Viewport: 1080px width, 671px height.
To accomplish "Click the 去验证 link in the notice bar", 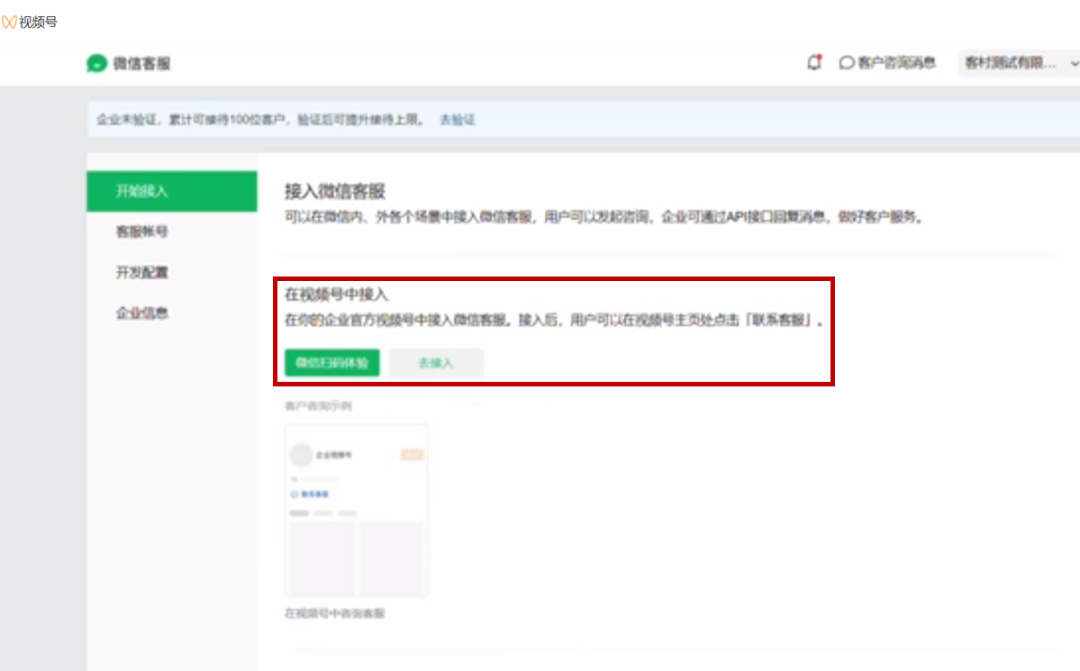I will pos(457,120).
